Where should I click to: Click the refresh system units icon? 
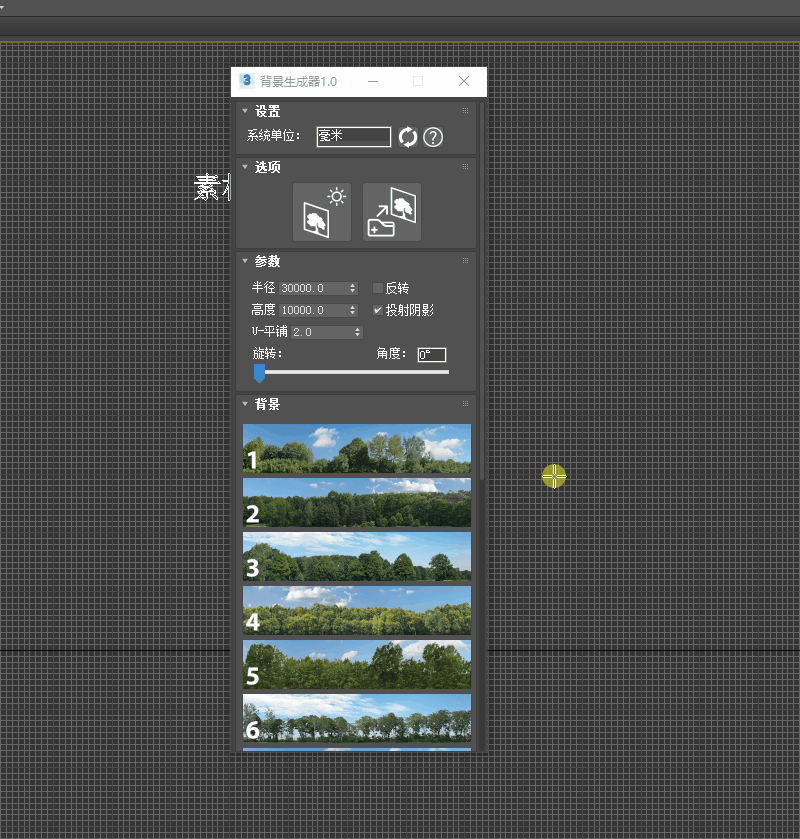point(408,137)
